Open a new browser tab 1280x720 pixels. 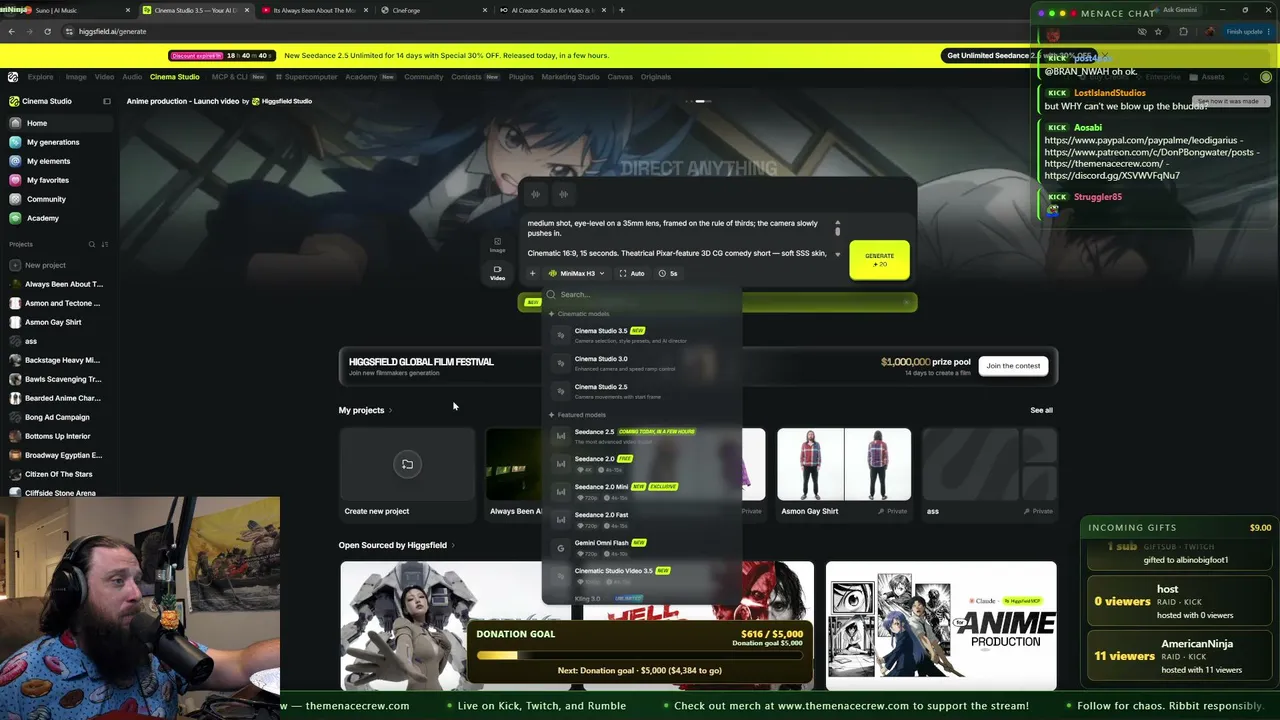tap(622, 10)
